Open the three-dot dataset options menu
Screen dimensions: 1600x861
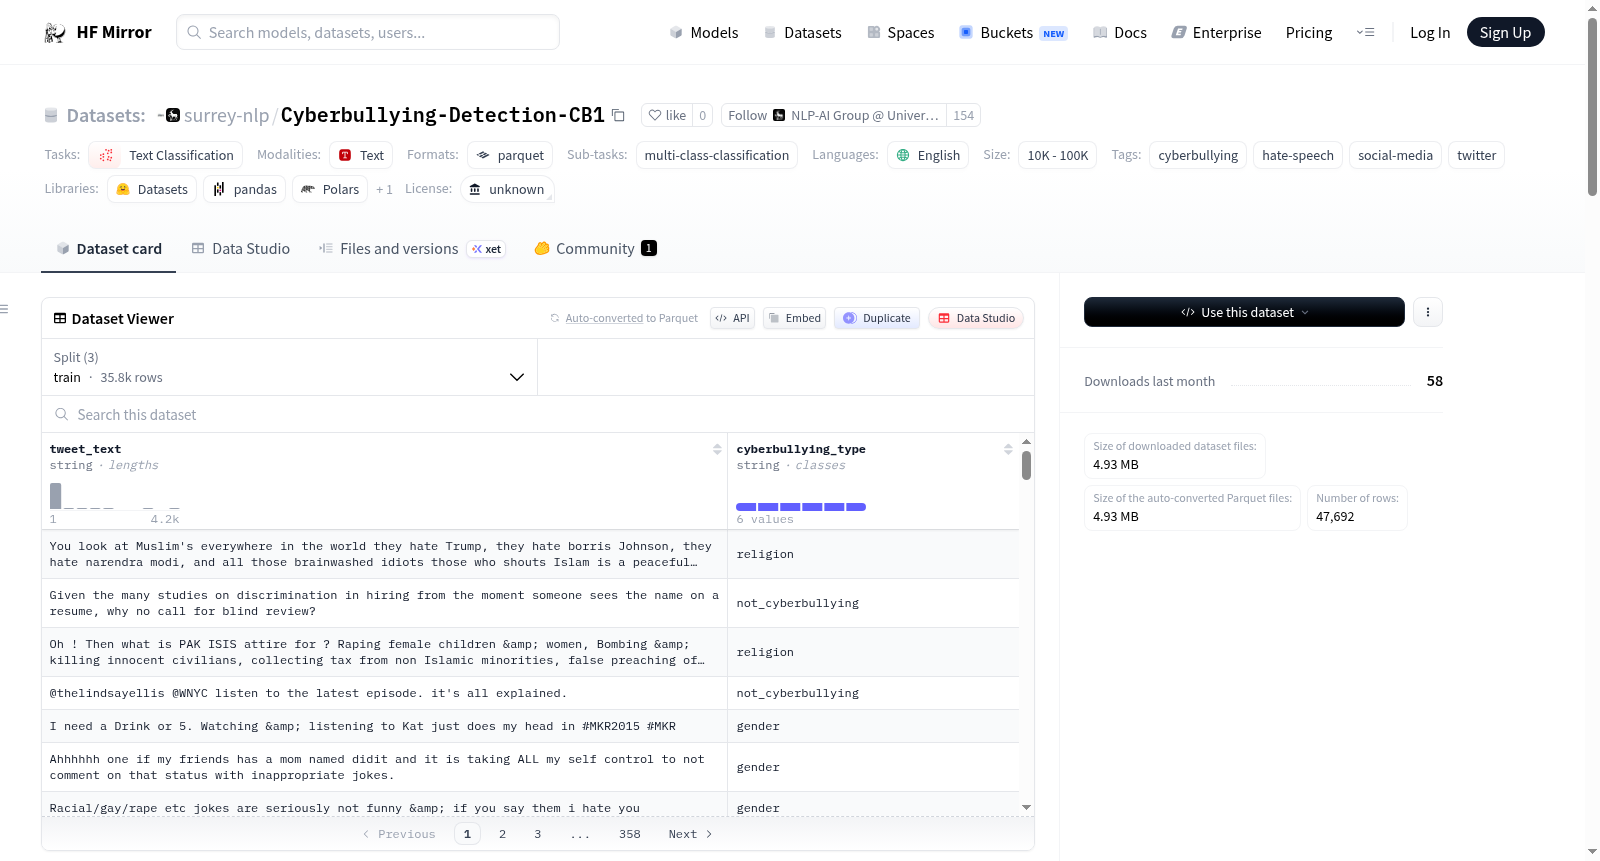(1427, 312)
